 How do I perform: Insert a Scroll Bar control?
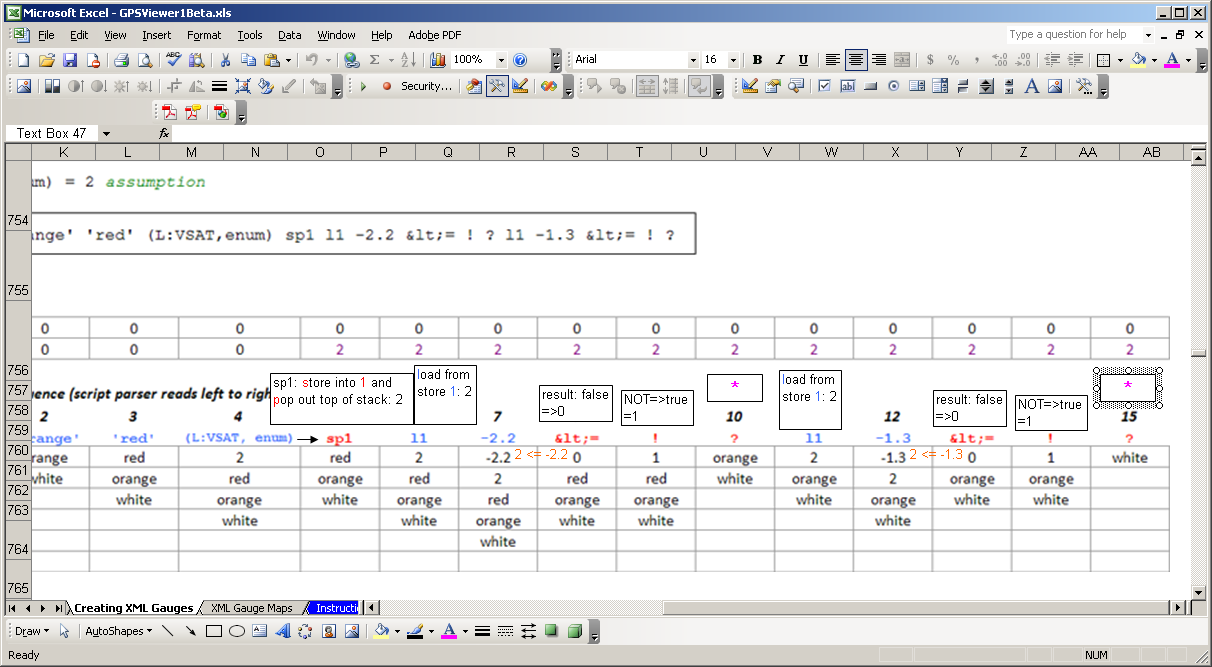point(1009,86)
